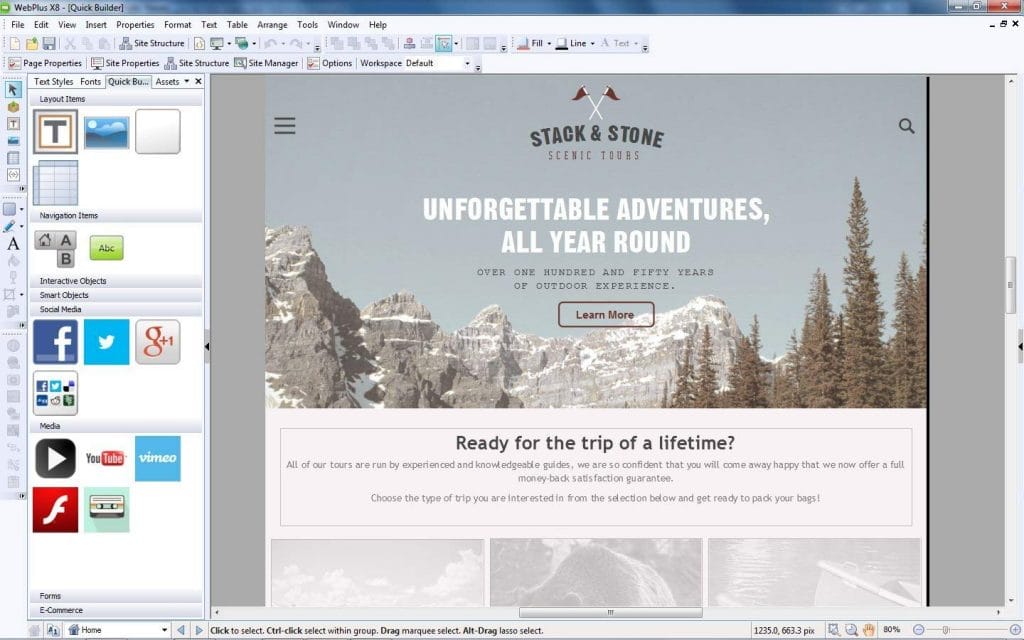
Task: Select the Twitter widget from Social Media
Action: [x=106, y=342]
